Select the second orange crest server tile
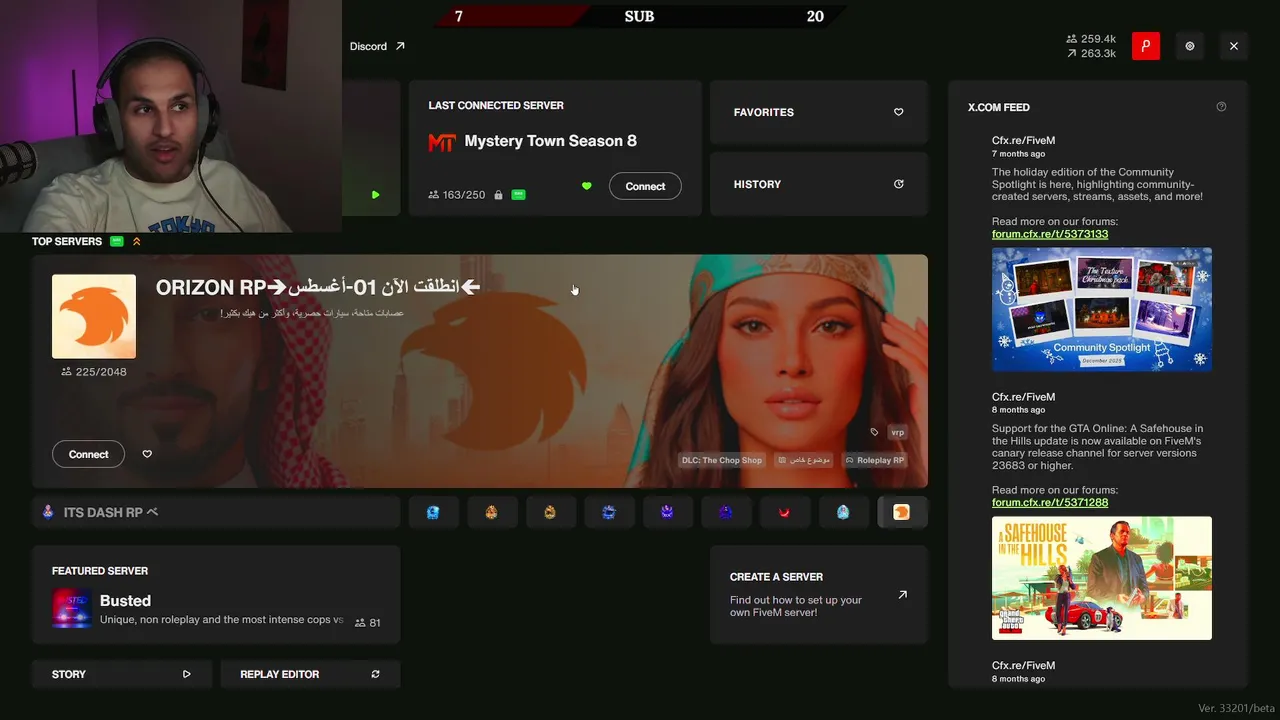This screenshot has height=720, width=1280. coord(491,512)
